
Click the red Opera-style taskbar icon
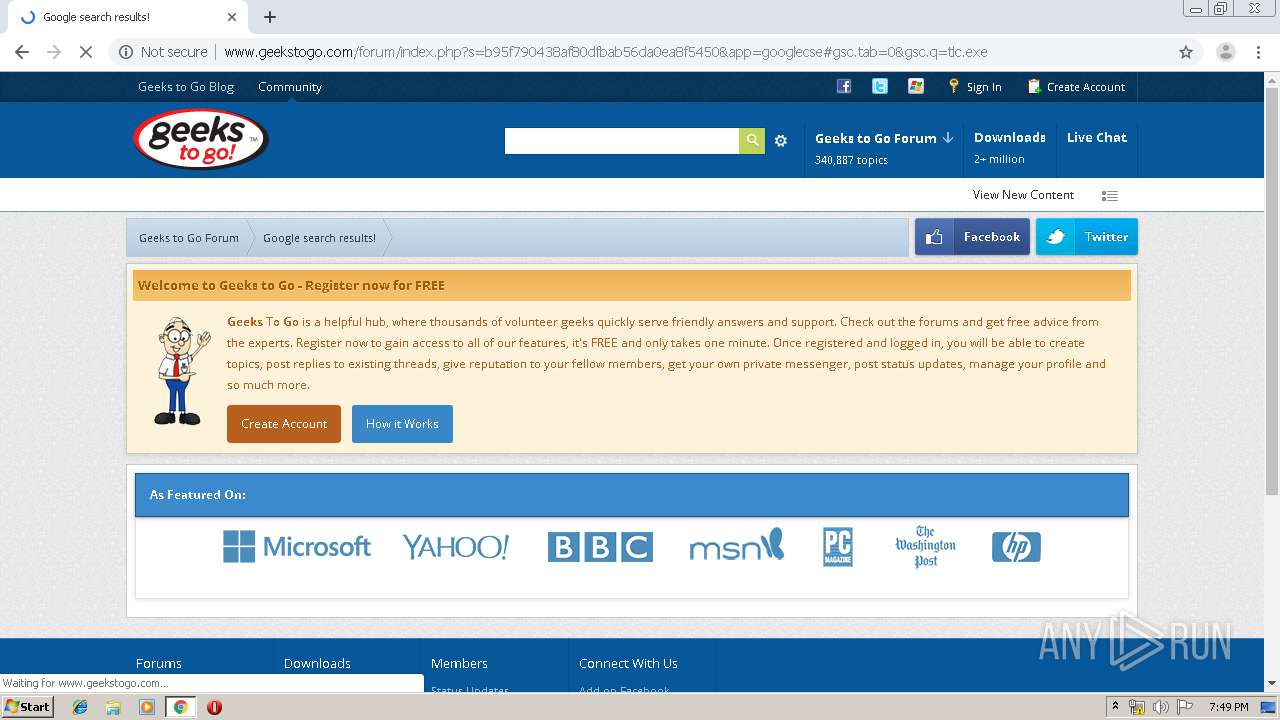coord(214,707)
